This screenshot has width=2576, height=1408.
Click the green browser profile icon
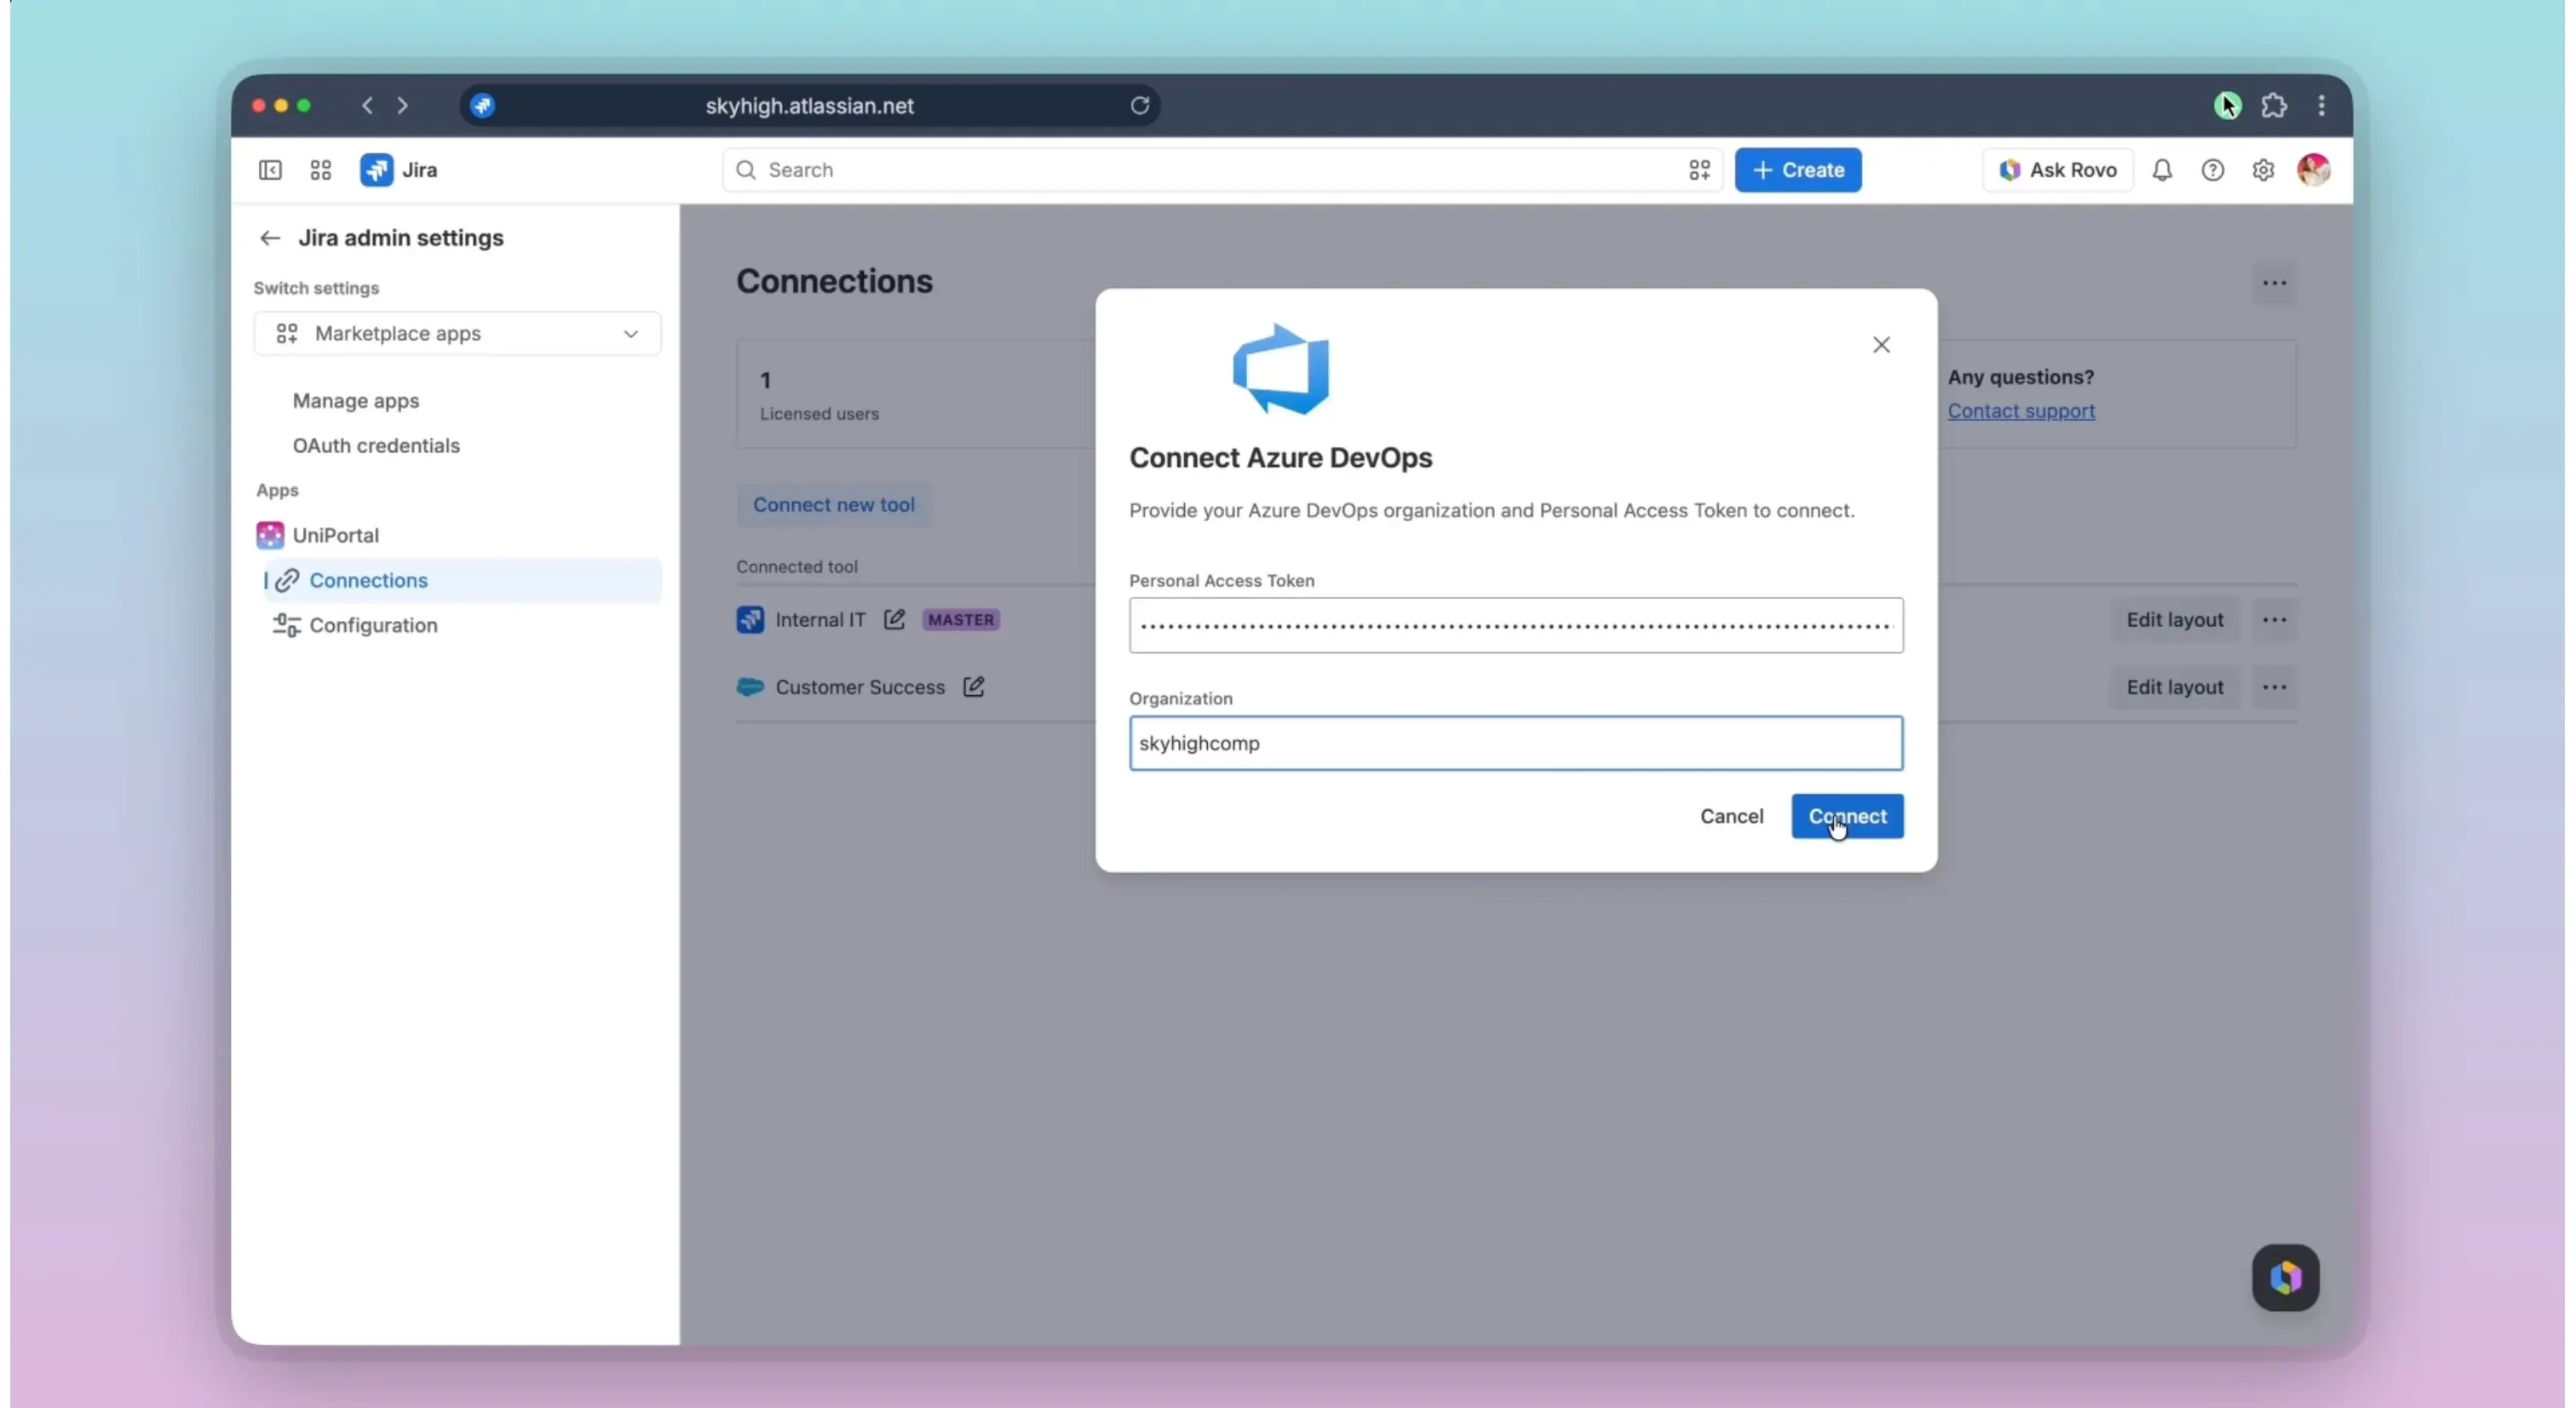[2226, 105]
